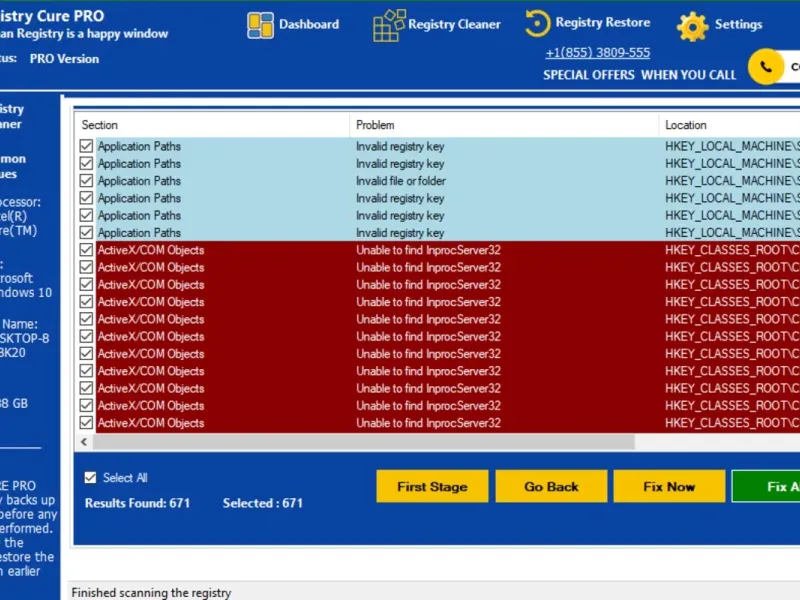Screen dimensions: 800x600
Task: Sort by the Location column header
Action: coord(730,125)
